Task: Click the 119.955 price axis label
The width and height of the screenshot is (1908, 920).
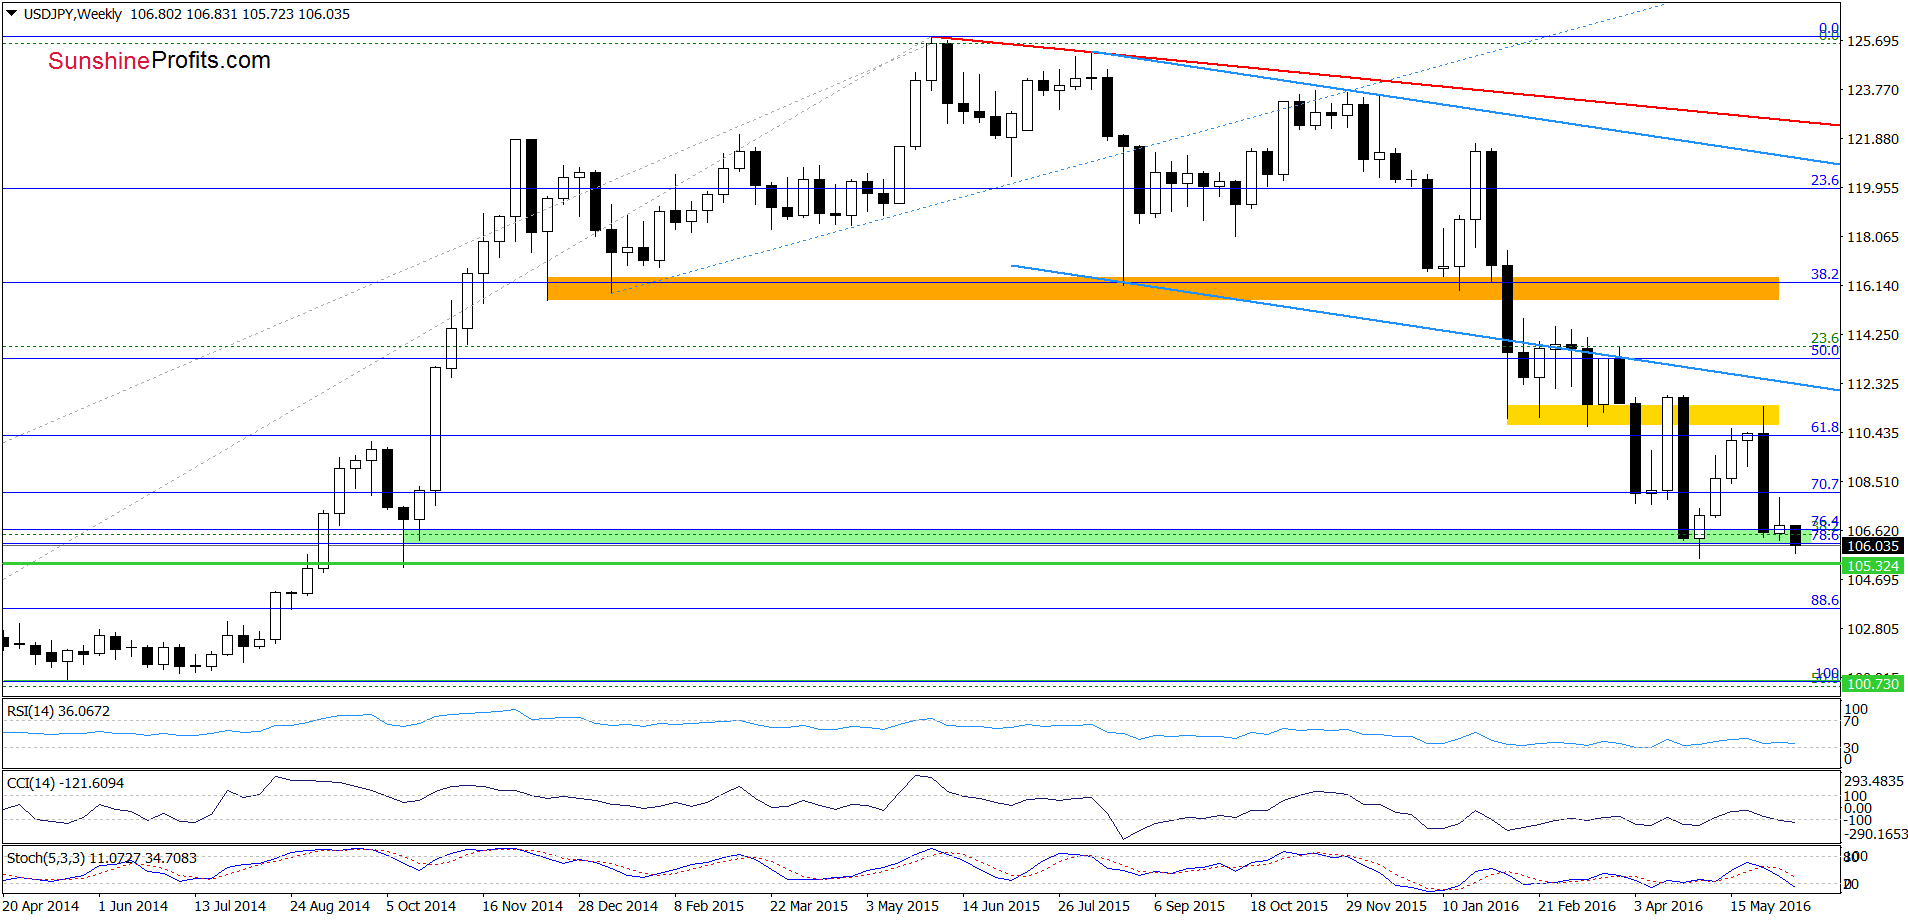Action: [x=1872, y=188]
